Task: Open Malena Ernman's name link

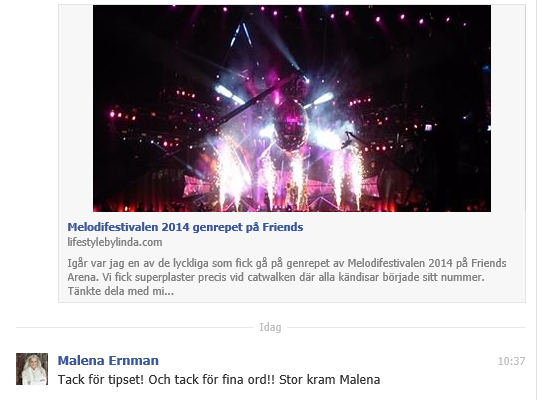Action: (108, 361)
